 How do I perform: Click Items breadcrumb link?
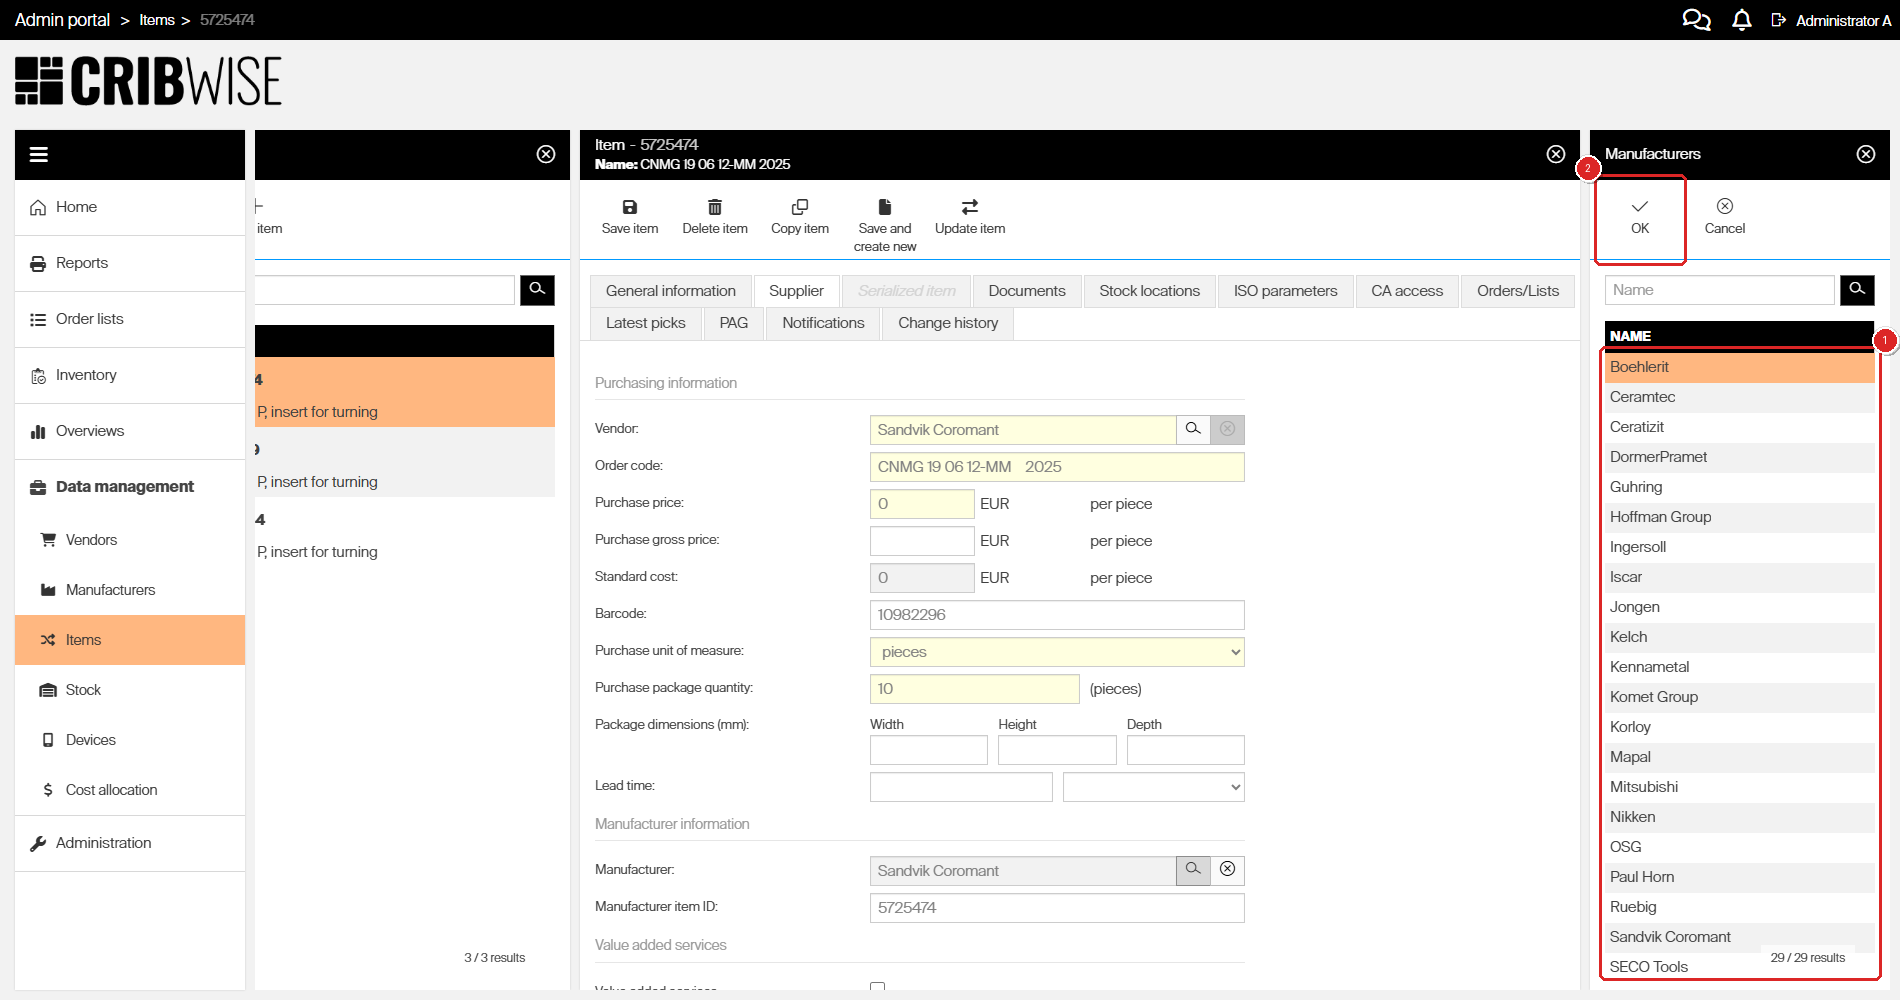pyautogui.click(x=157, y=20)
